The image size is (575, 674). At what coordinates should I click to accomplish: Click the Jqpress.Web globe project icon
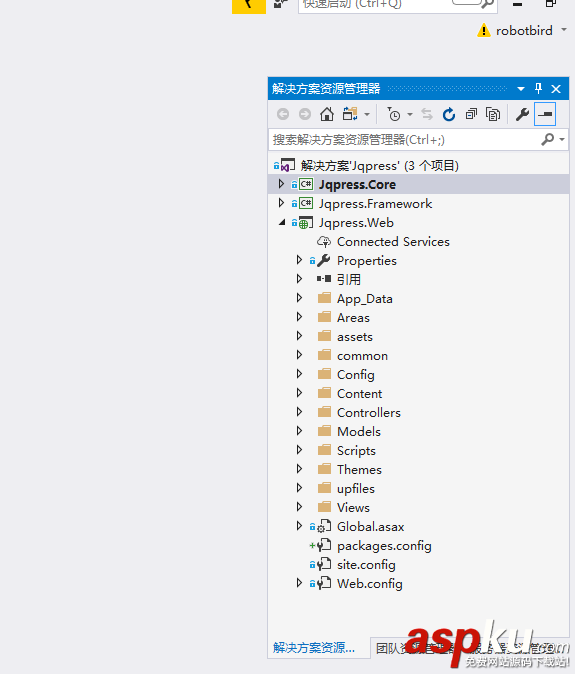pyautogui.click(x=306, y=223)
